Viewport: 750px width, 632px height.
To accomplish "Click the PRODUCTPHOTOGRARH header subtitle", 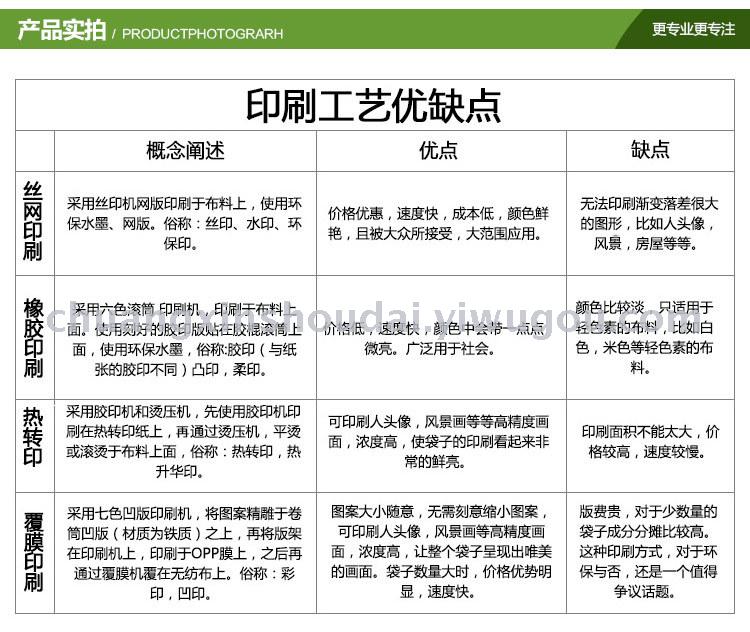I will (203, 34).
